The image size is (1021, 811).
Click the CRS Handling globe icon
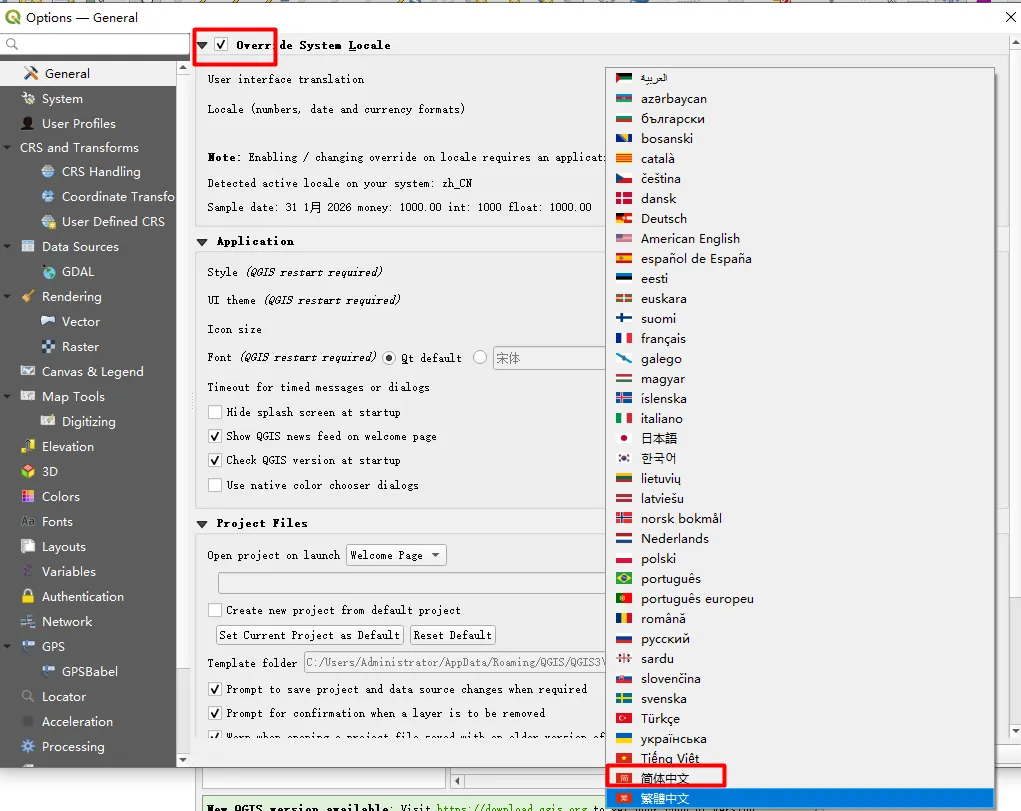coord(48,171)
